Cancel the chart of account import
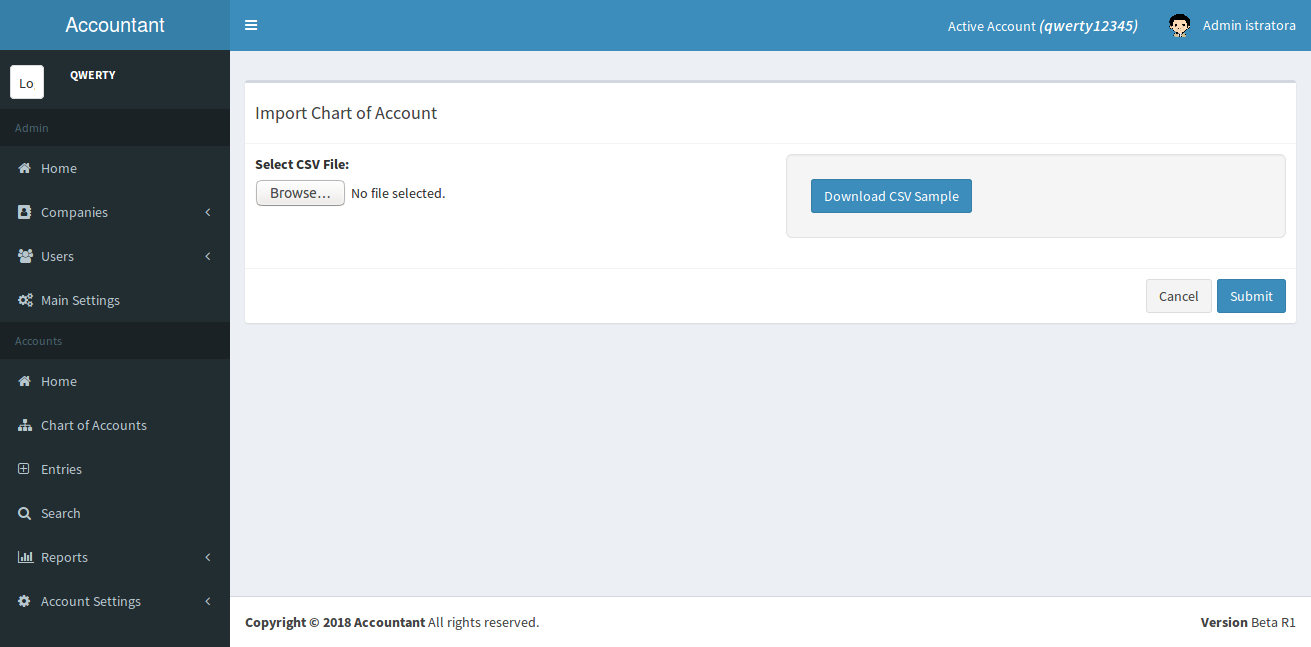The height and width of the screenshot is (647, 1311). pos(1178,296)
